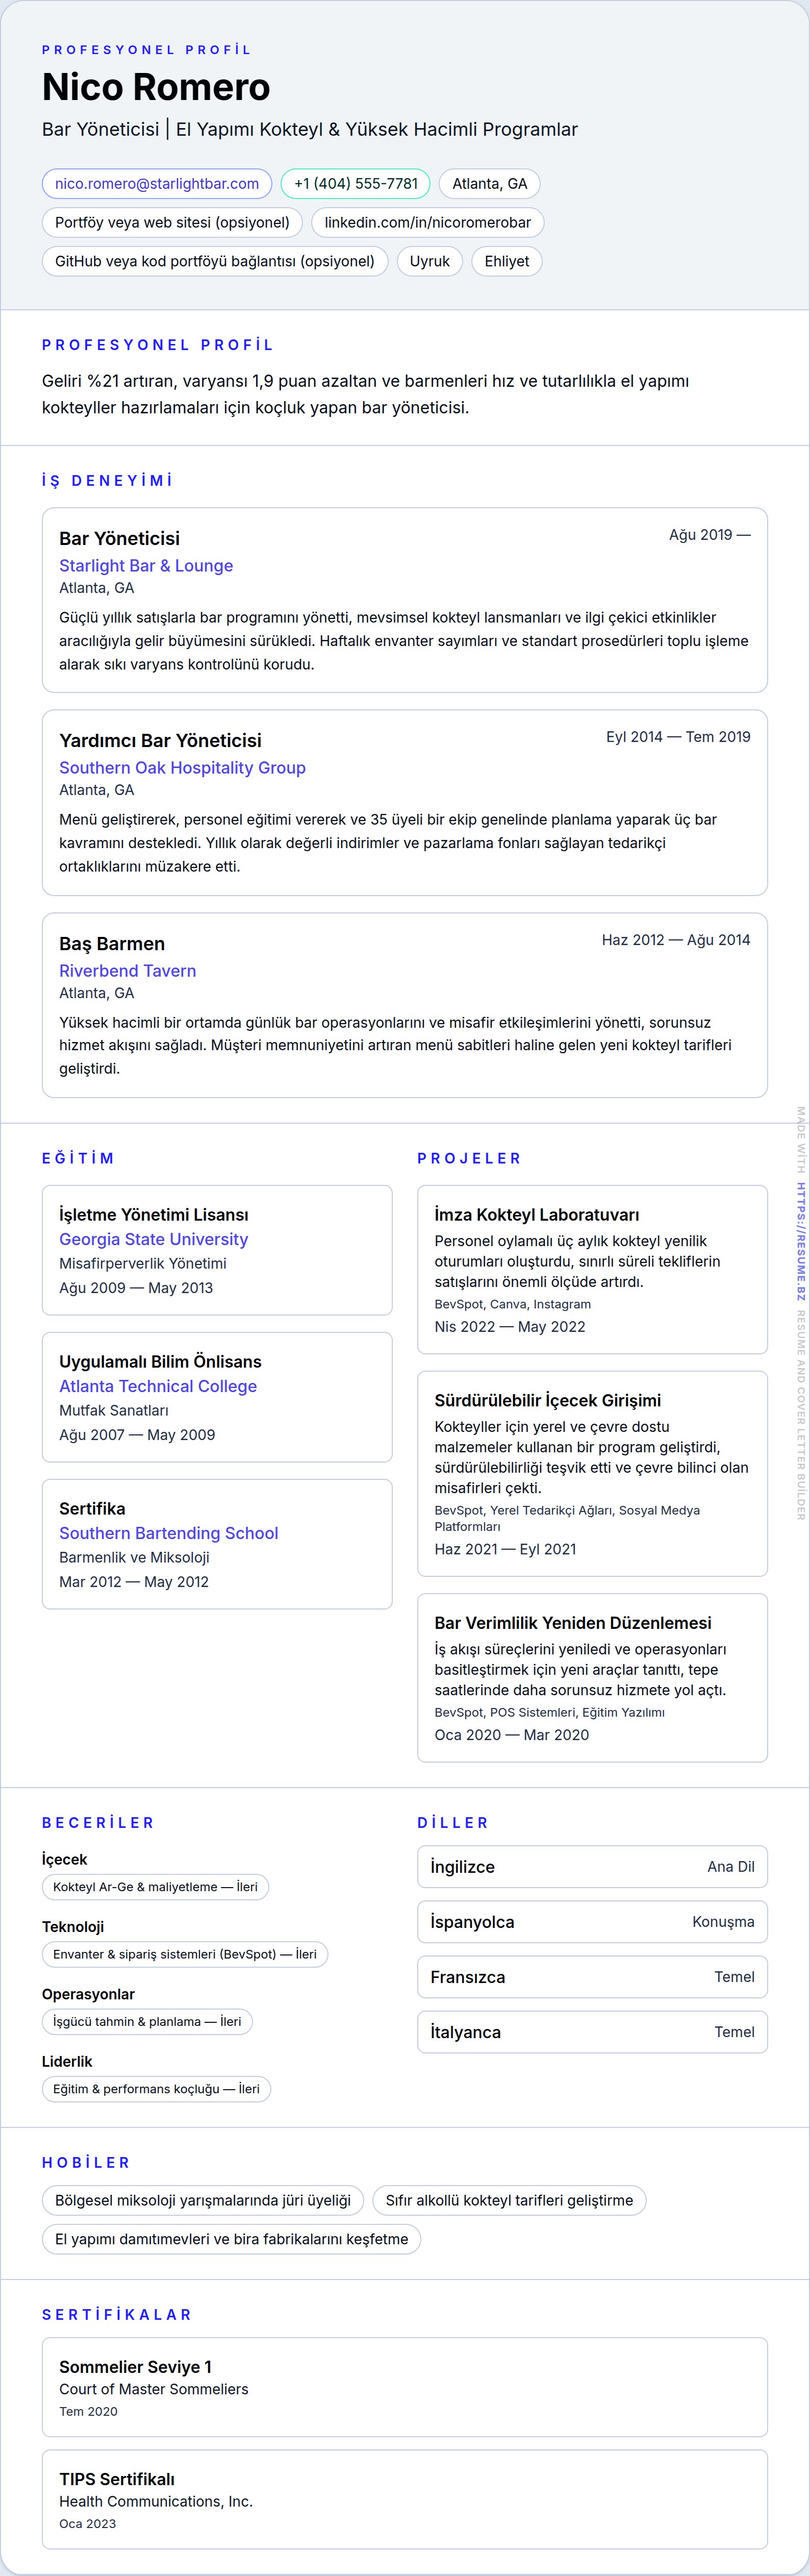810x2576 pixels.
Task: Click the Southern Bartending School link
Action: [x=168, y=1533]
